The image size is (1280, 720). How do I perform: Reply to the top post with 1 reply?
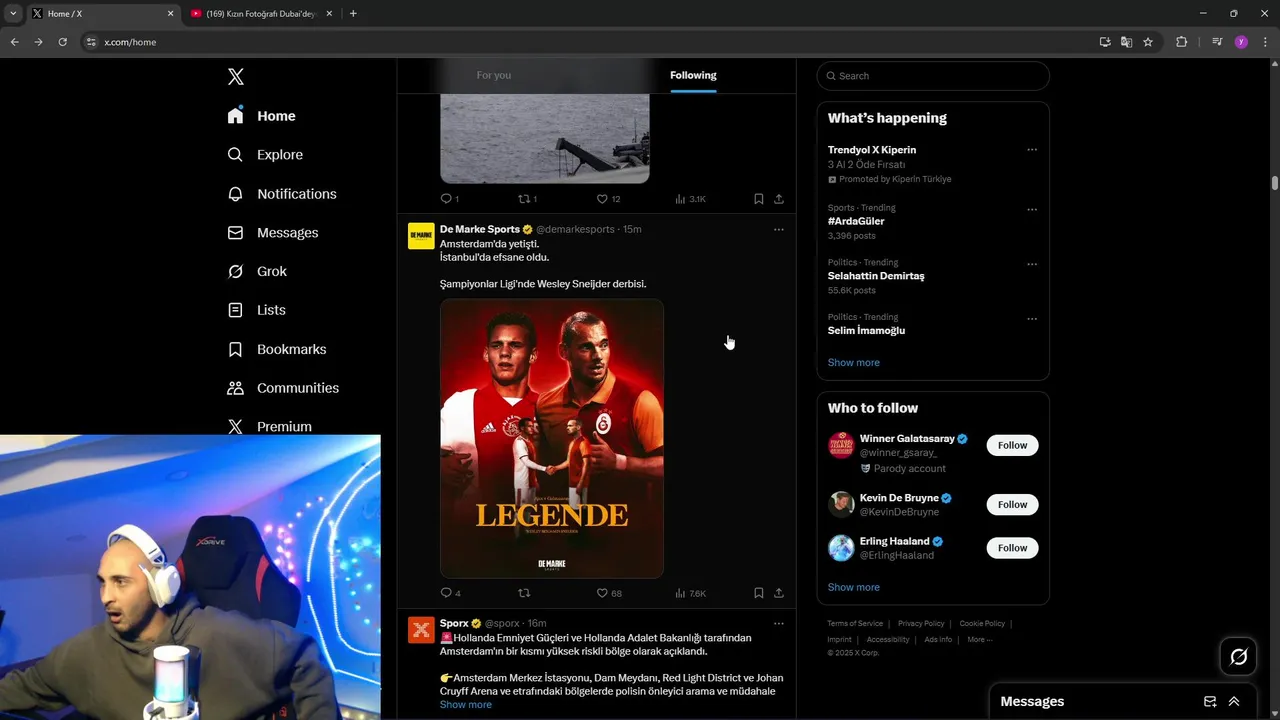point(449,199)
